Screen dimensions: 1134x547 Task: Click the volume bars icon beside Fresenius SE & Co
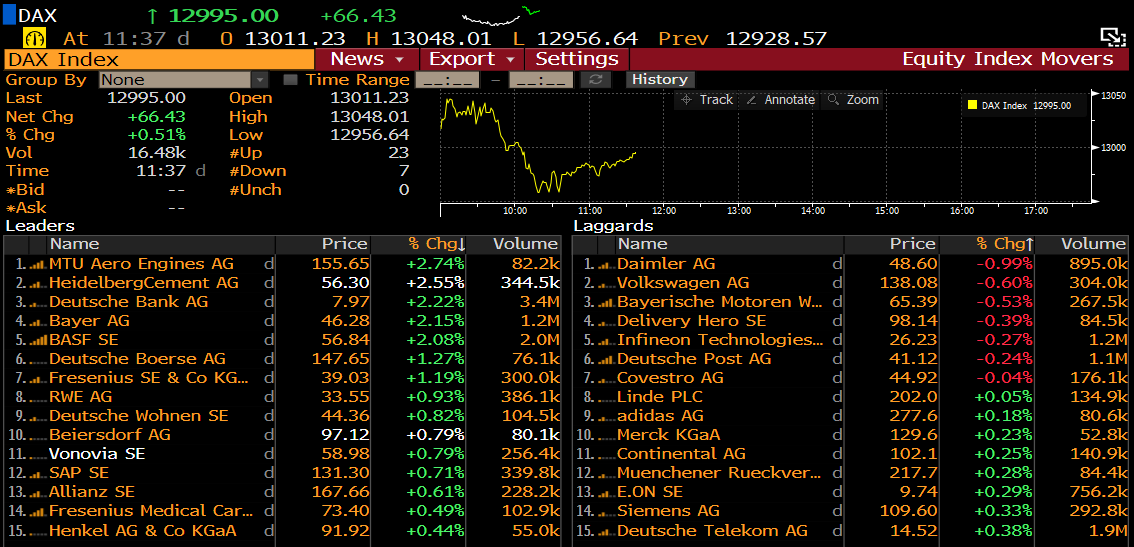point(37,378)
